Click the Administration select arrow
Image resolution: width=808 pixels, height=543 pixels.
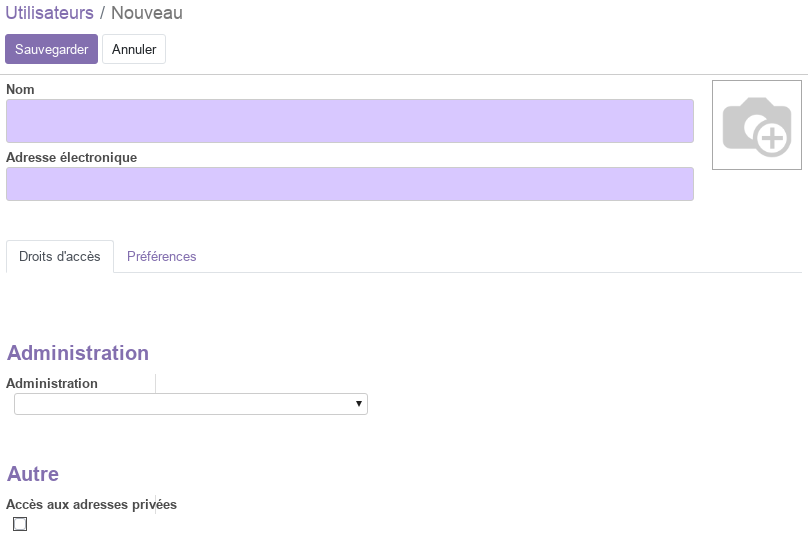click(x=359, y=404)
